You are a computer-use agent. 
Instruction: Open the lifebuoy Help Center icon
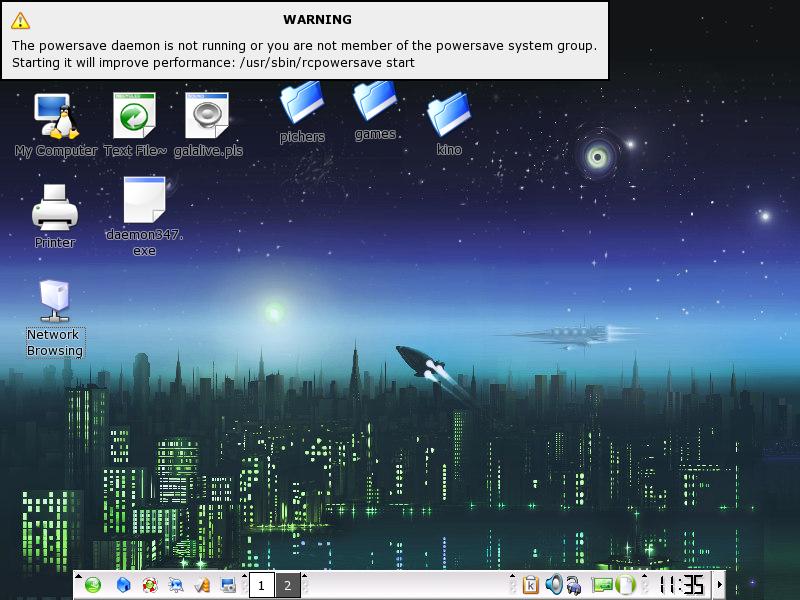click(150, 585)
